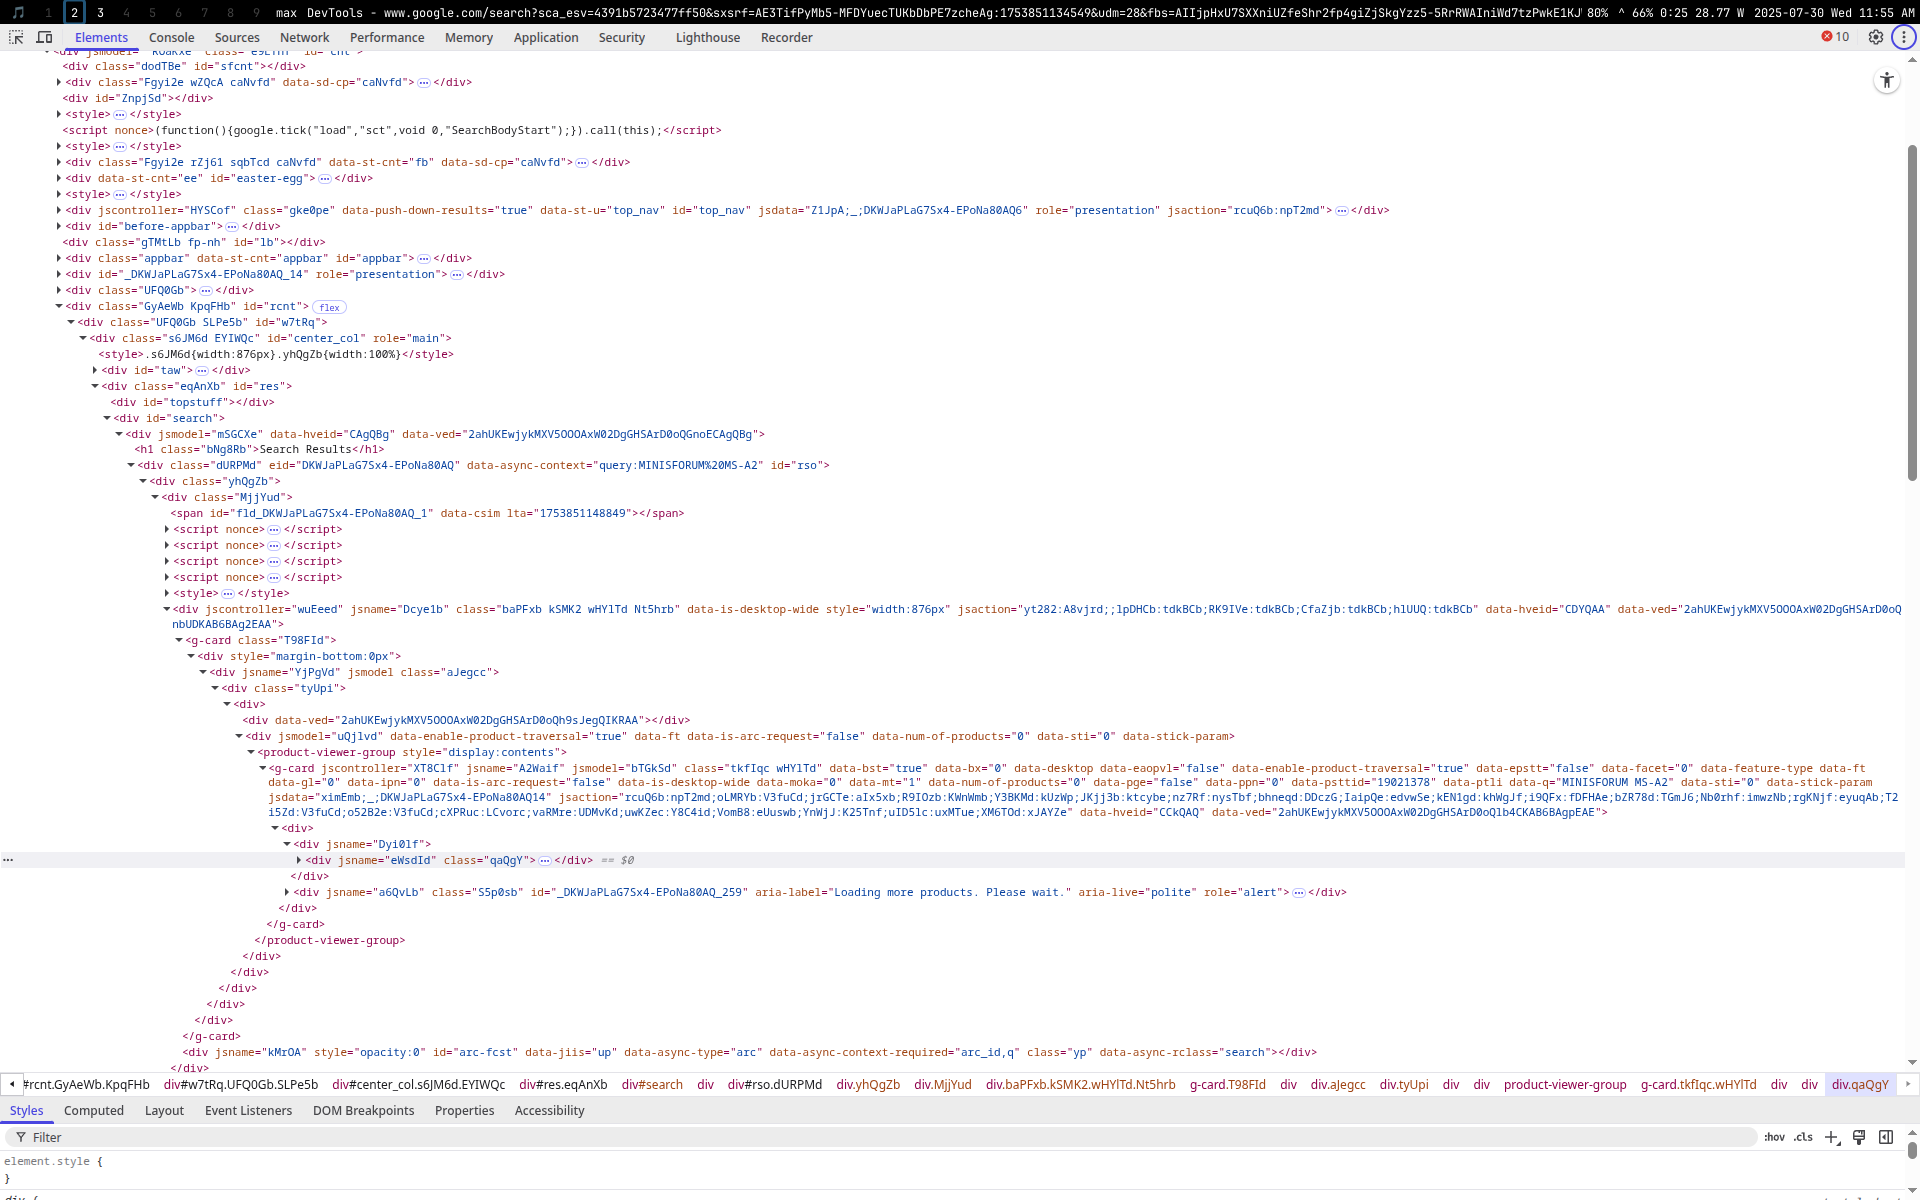1920x1200 pixels.
Task: Select breadcrumb div#search
Action: click(x=652, y=1084)
